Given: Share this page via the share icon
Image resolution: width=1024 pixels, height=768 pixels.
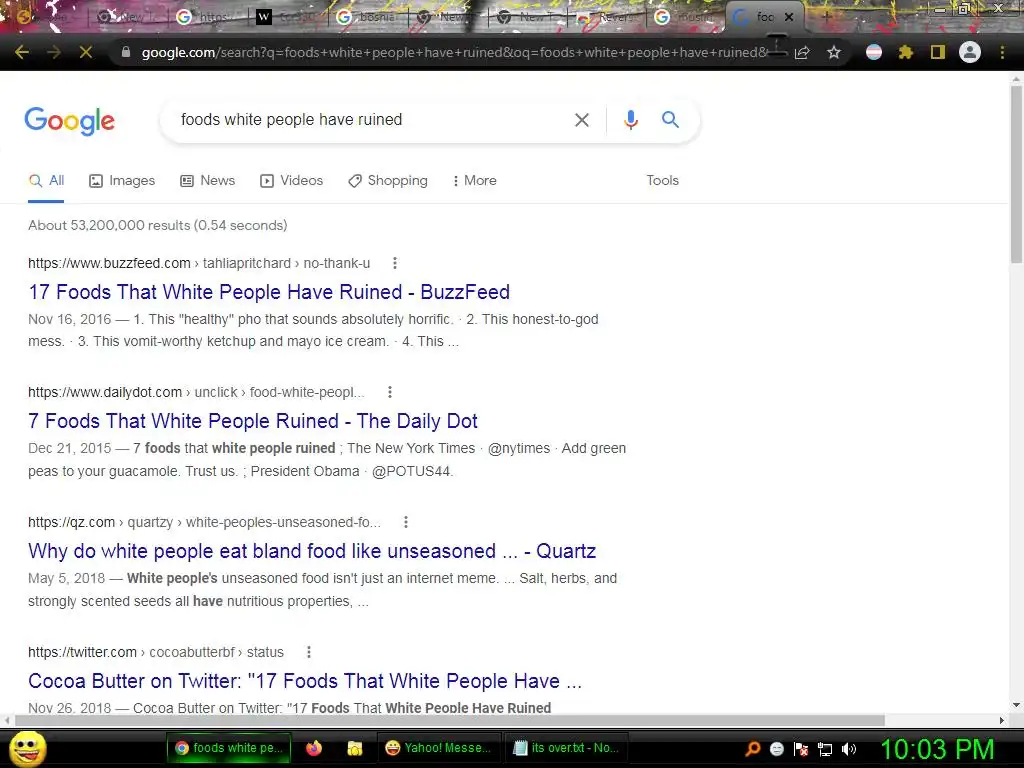Looking at the screenshot, I should (802, 52).
